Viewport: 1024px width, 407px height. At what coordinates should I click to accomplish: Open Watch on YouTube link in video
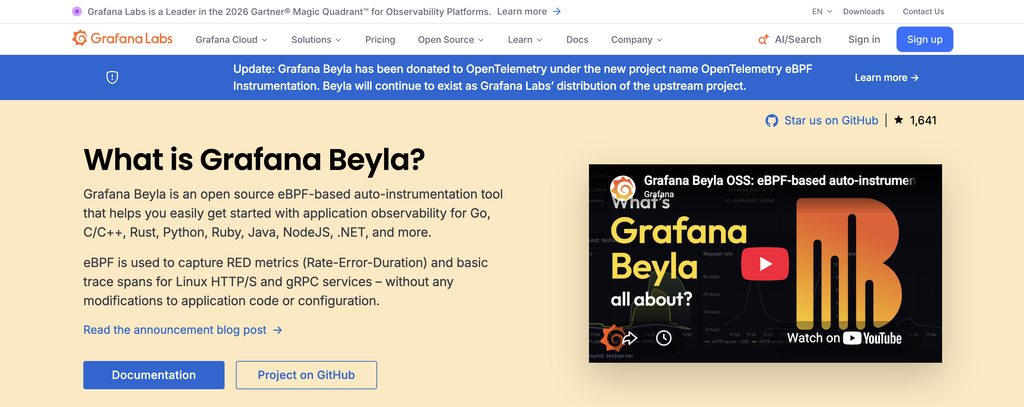[844, 338]
